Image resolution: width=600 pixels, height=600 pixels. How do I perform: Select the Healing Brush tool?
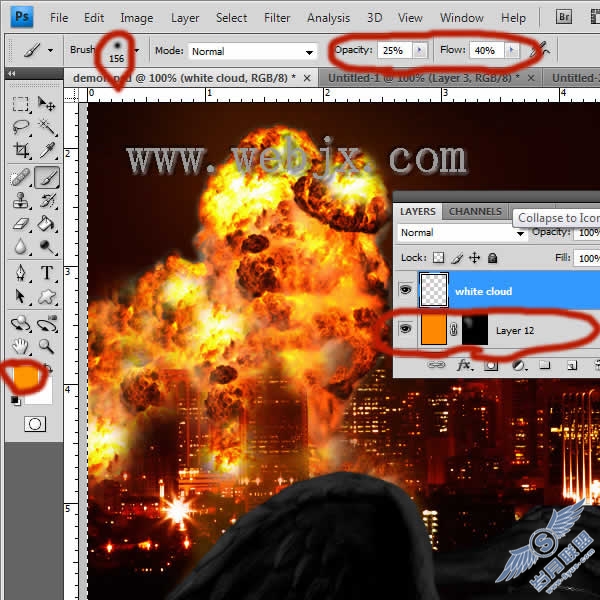pos(21,178)
